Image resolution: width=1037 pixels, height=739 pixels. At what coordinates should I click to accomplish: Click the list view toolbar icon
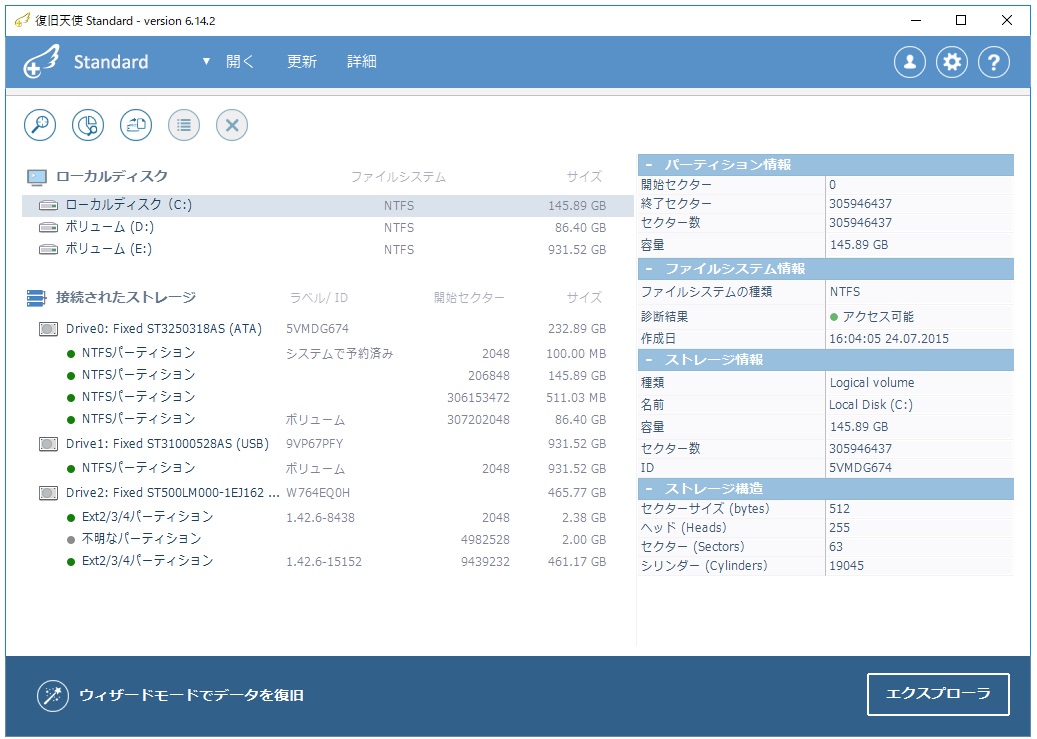184,125
